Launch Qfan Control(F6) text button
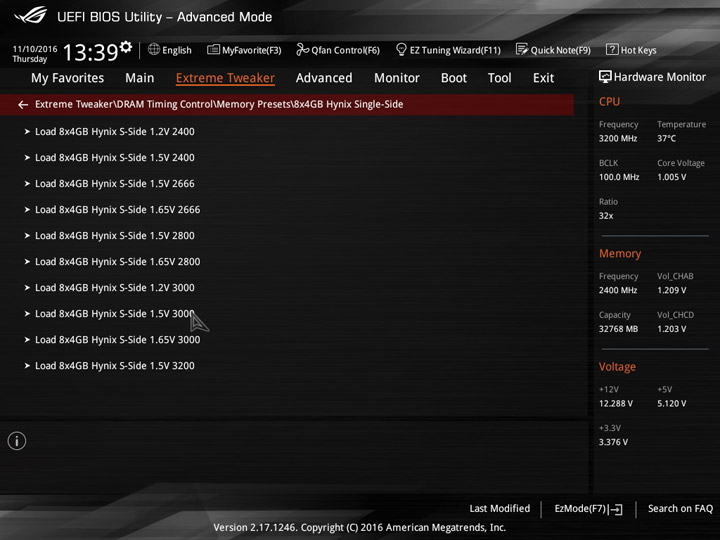 point(345,50)
